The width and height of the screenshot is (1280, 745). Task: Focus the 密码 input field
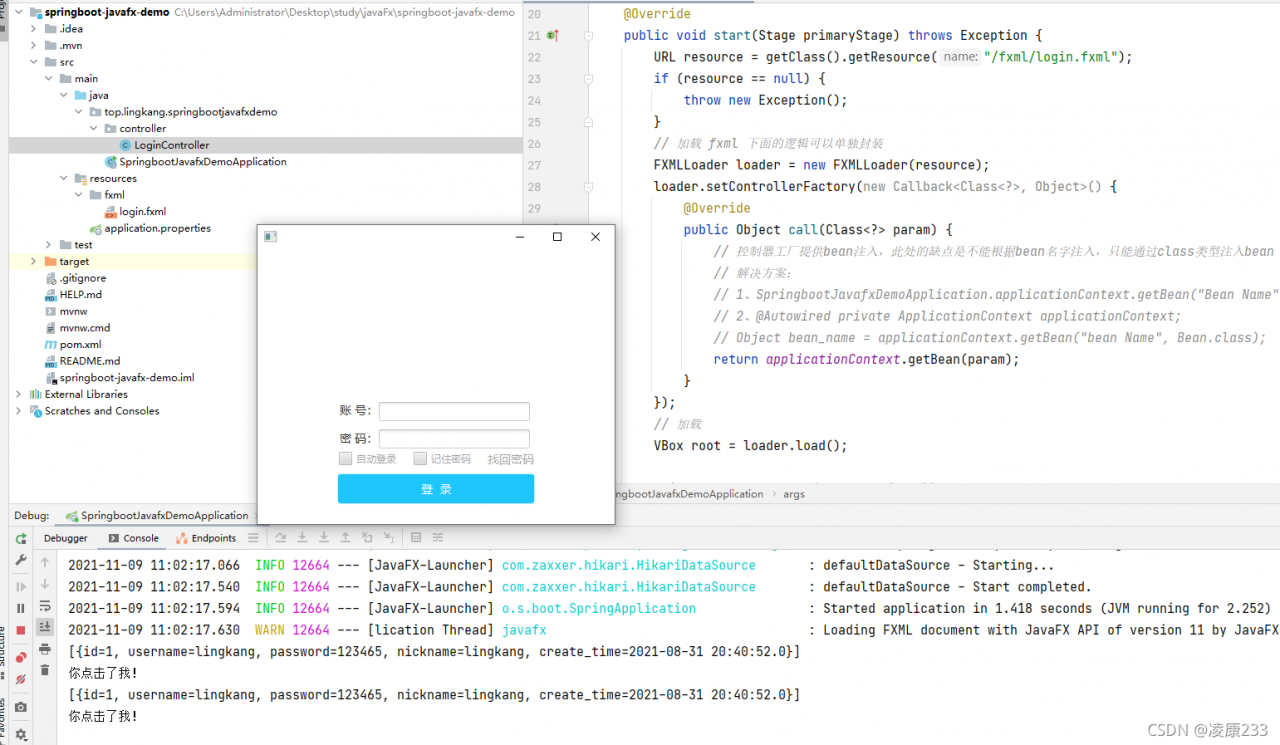(x=454, y=439)
